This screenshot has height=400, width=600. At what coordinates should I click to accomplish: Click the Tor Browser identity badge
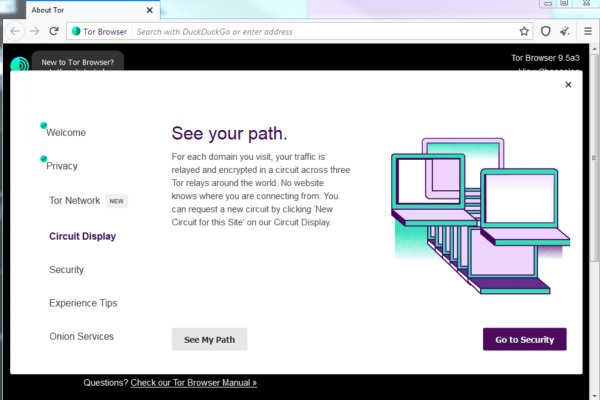[100, 31]
